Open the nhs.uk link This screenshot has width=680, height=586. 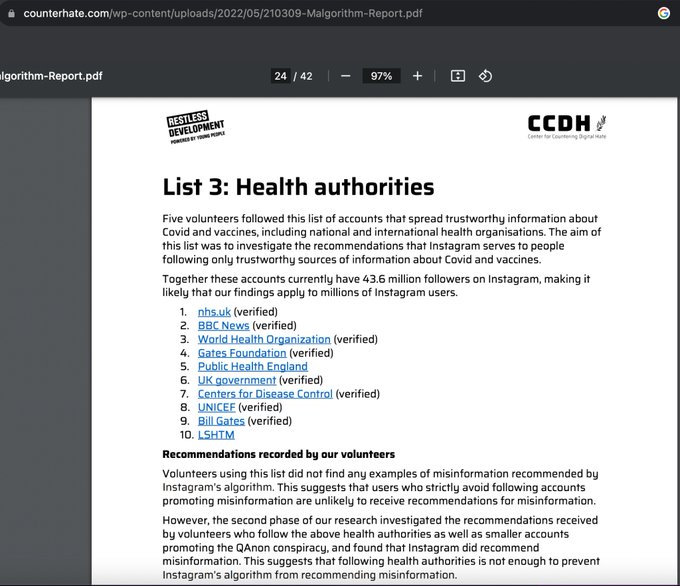(x=214, y=312)
